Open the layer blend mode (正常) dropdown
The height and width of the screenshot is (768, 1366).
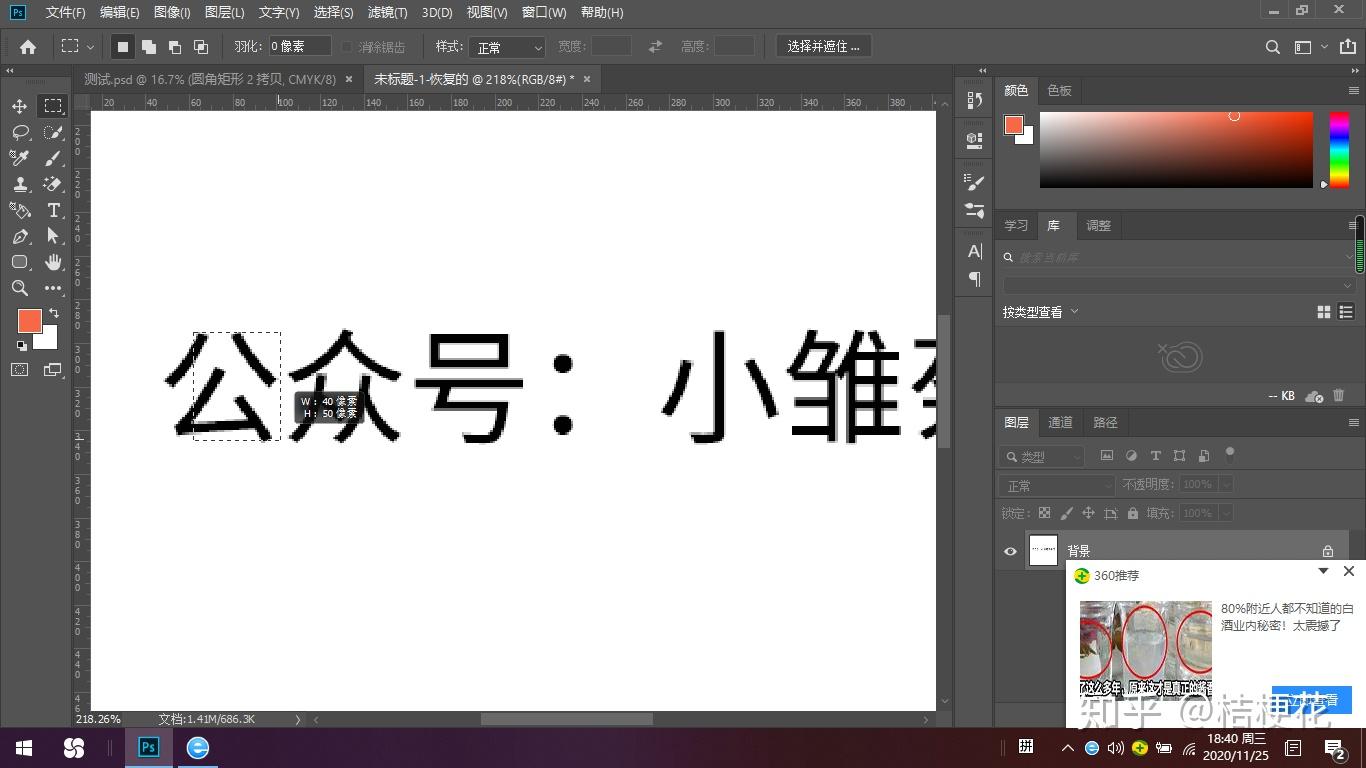(x=1056, y=485)
